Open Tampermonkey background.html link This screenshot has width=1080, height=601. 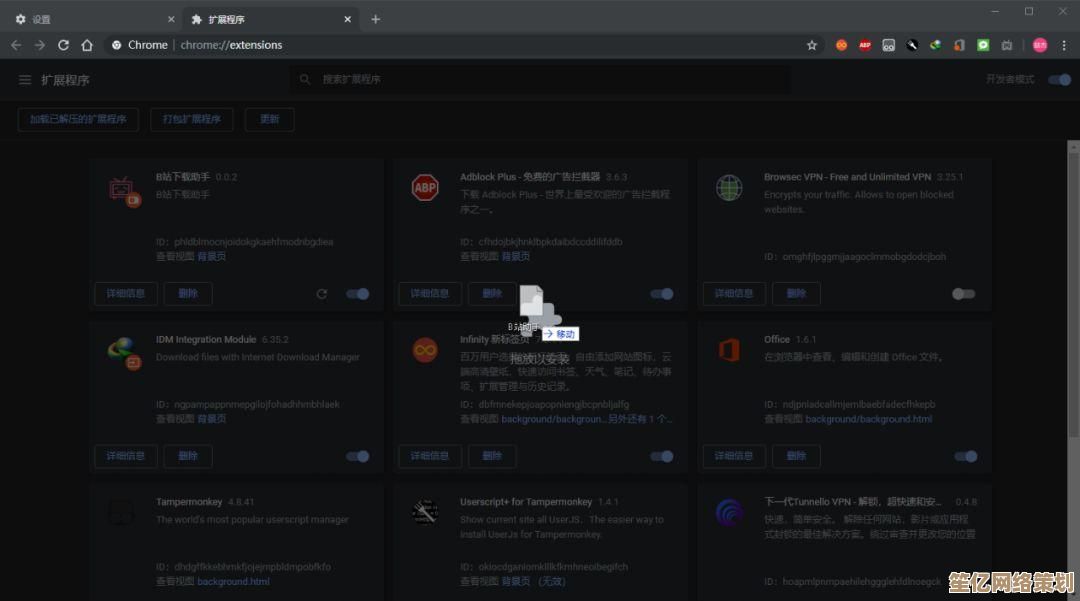point(233,582)
